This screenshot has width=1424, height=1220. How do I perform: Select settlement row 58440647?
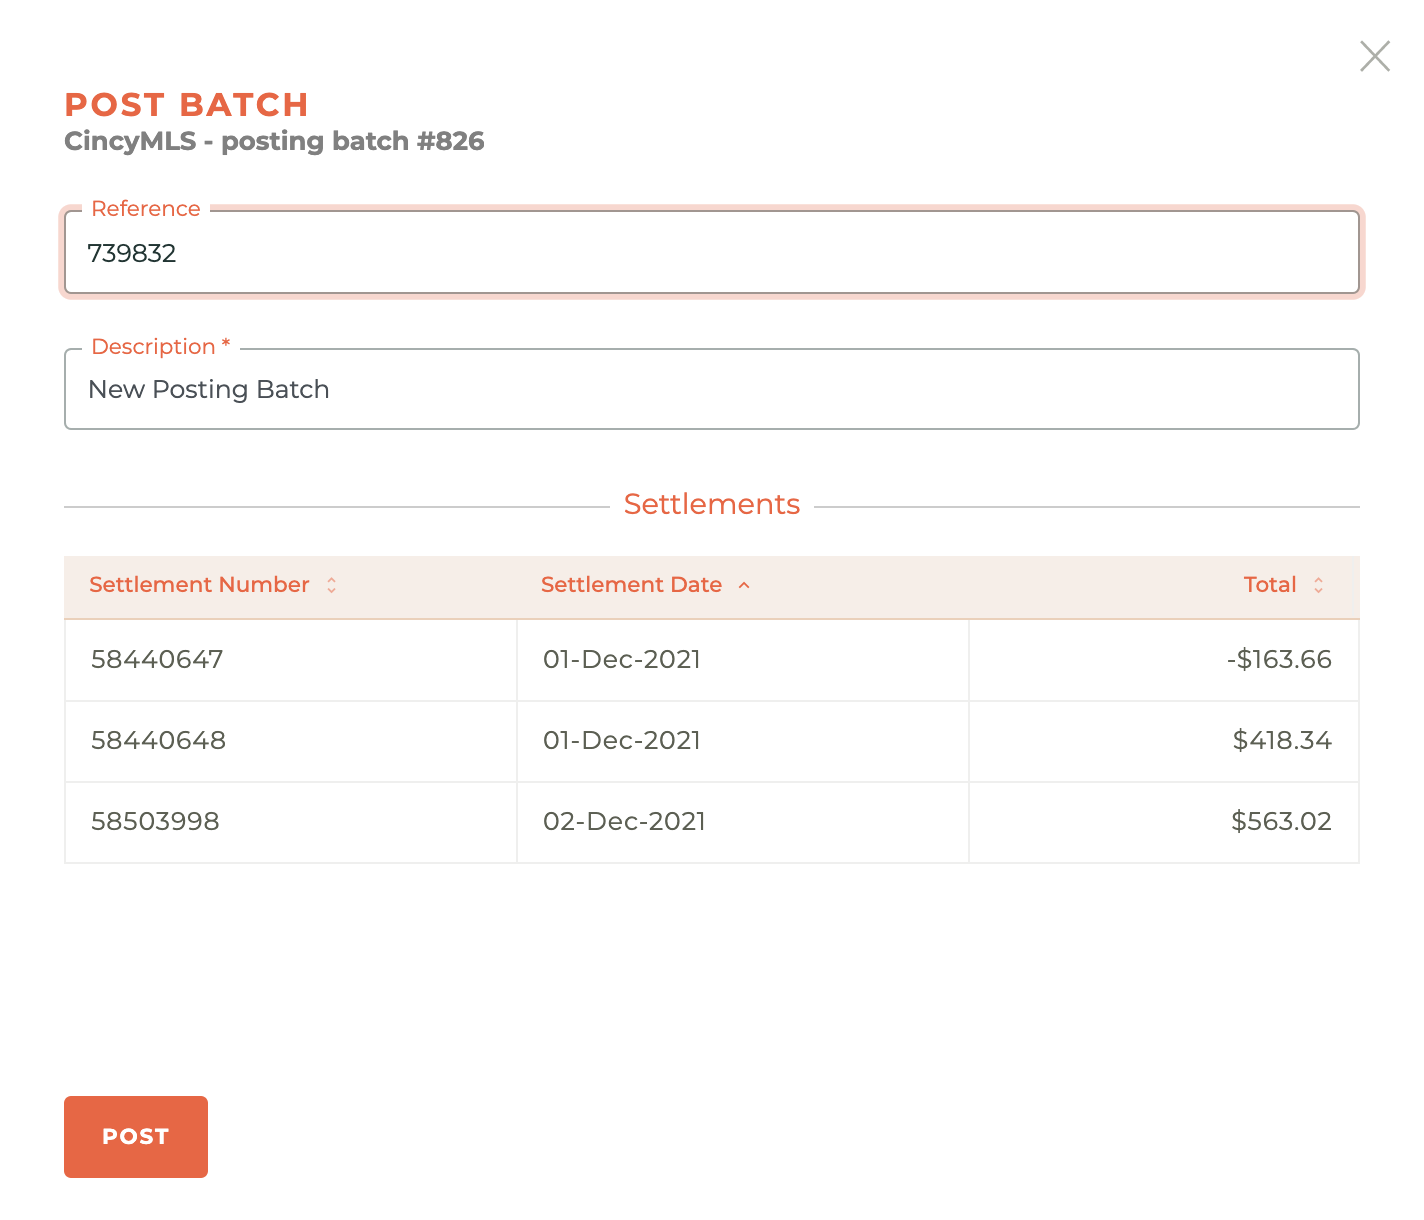click(x=157, y=659)
